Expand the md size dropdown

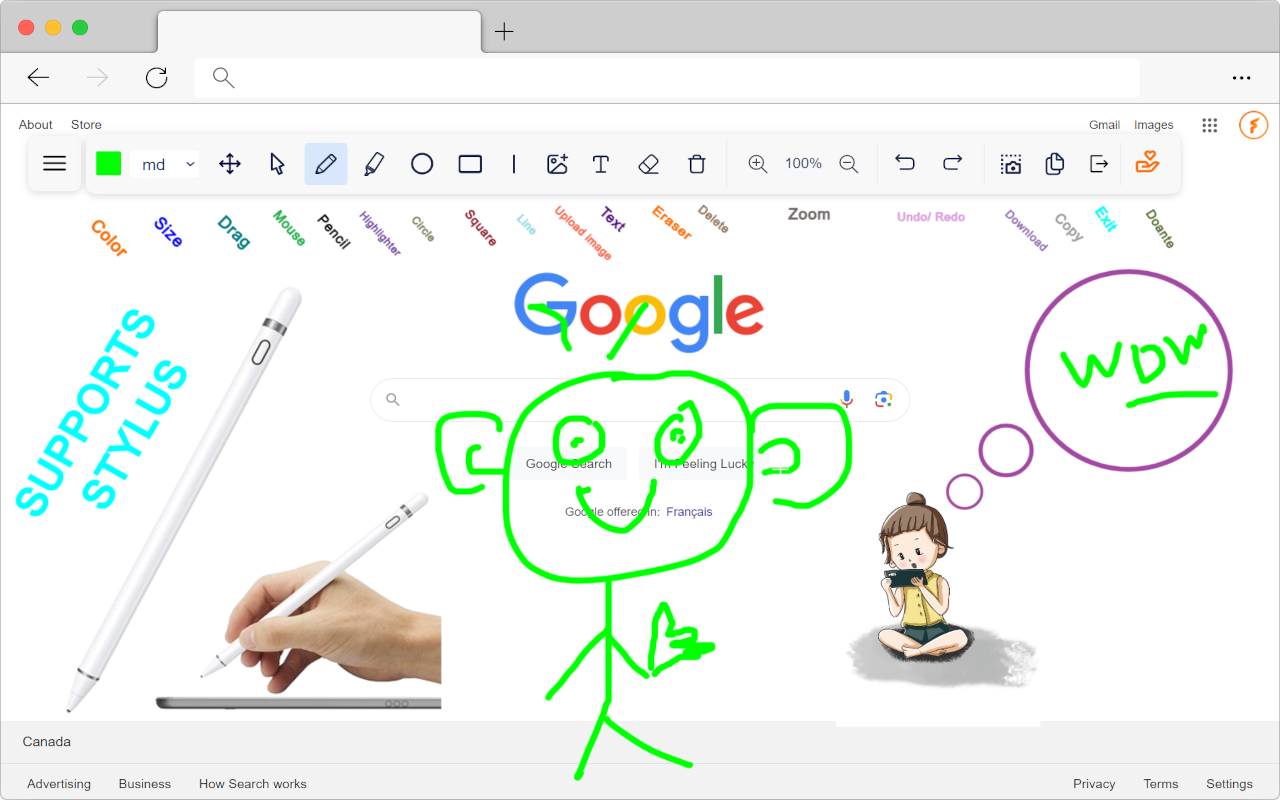click(164, 164)
